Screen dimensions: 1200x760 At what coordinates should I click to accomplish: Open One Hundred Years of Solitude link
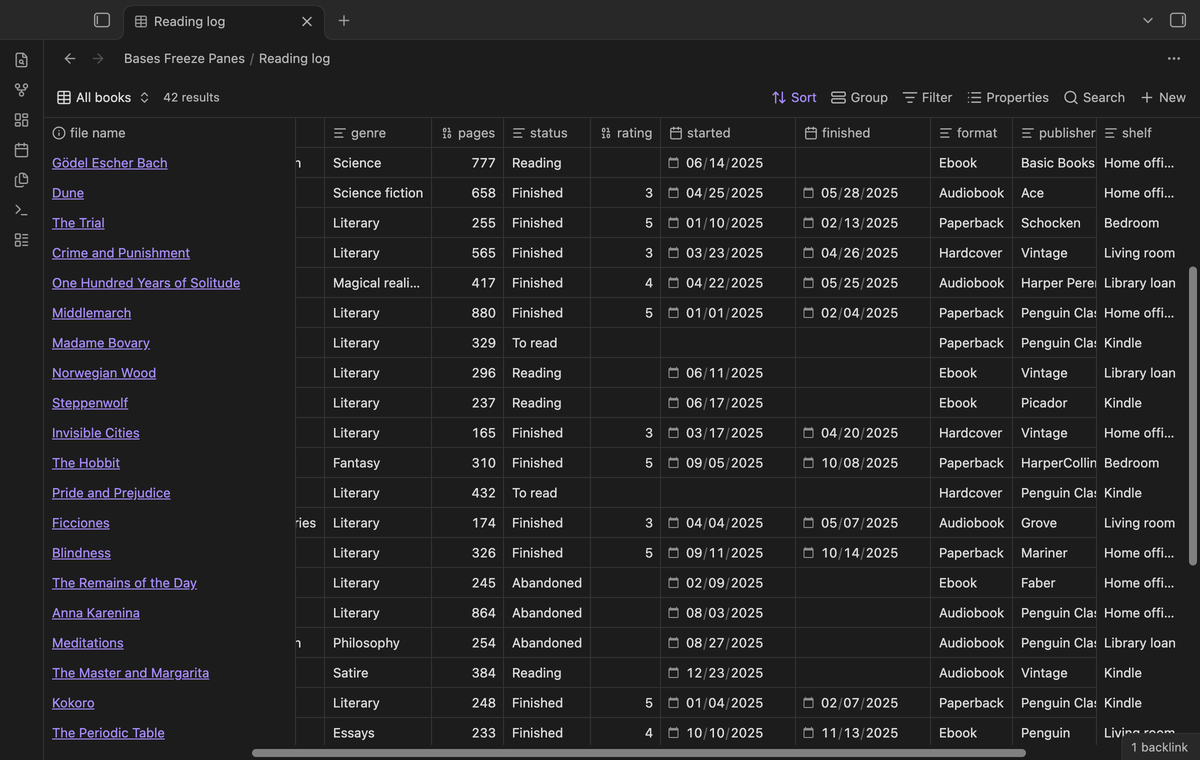point(146,283)
